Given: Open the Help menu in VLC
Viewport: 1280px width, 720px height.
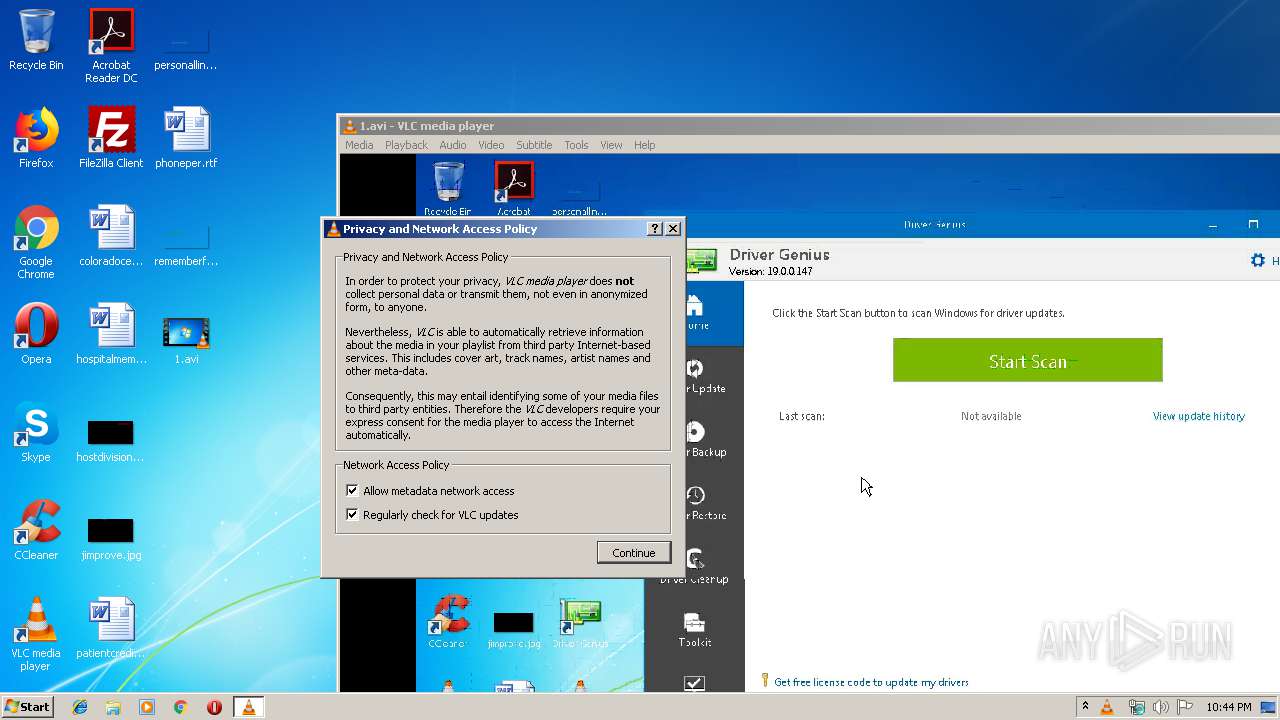Looking at the screenshot, I should click(645, 145).
